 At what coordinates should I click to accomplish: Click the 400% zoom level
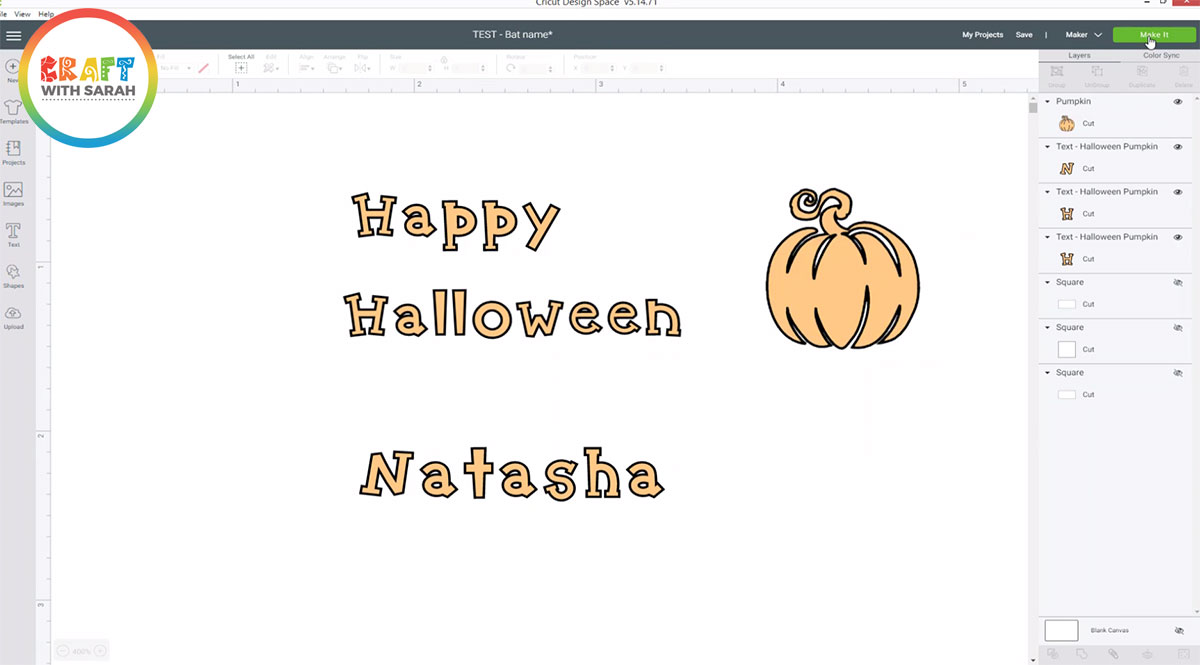click(x=81, y=651)
